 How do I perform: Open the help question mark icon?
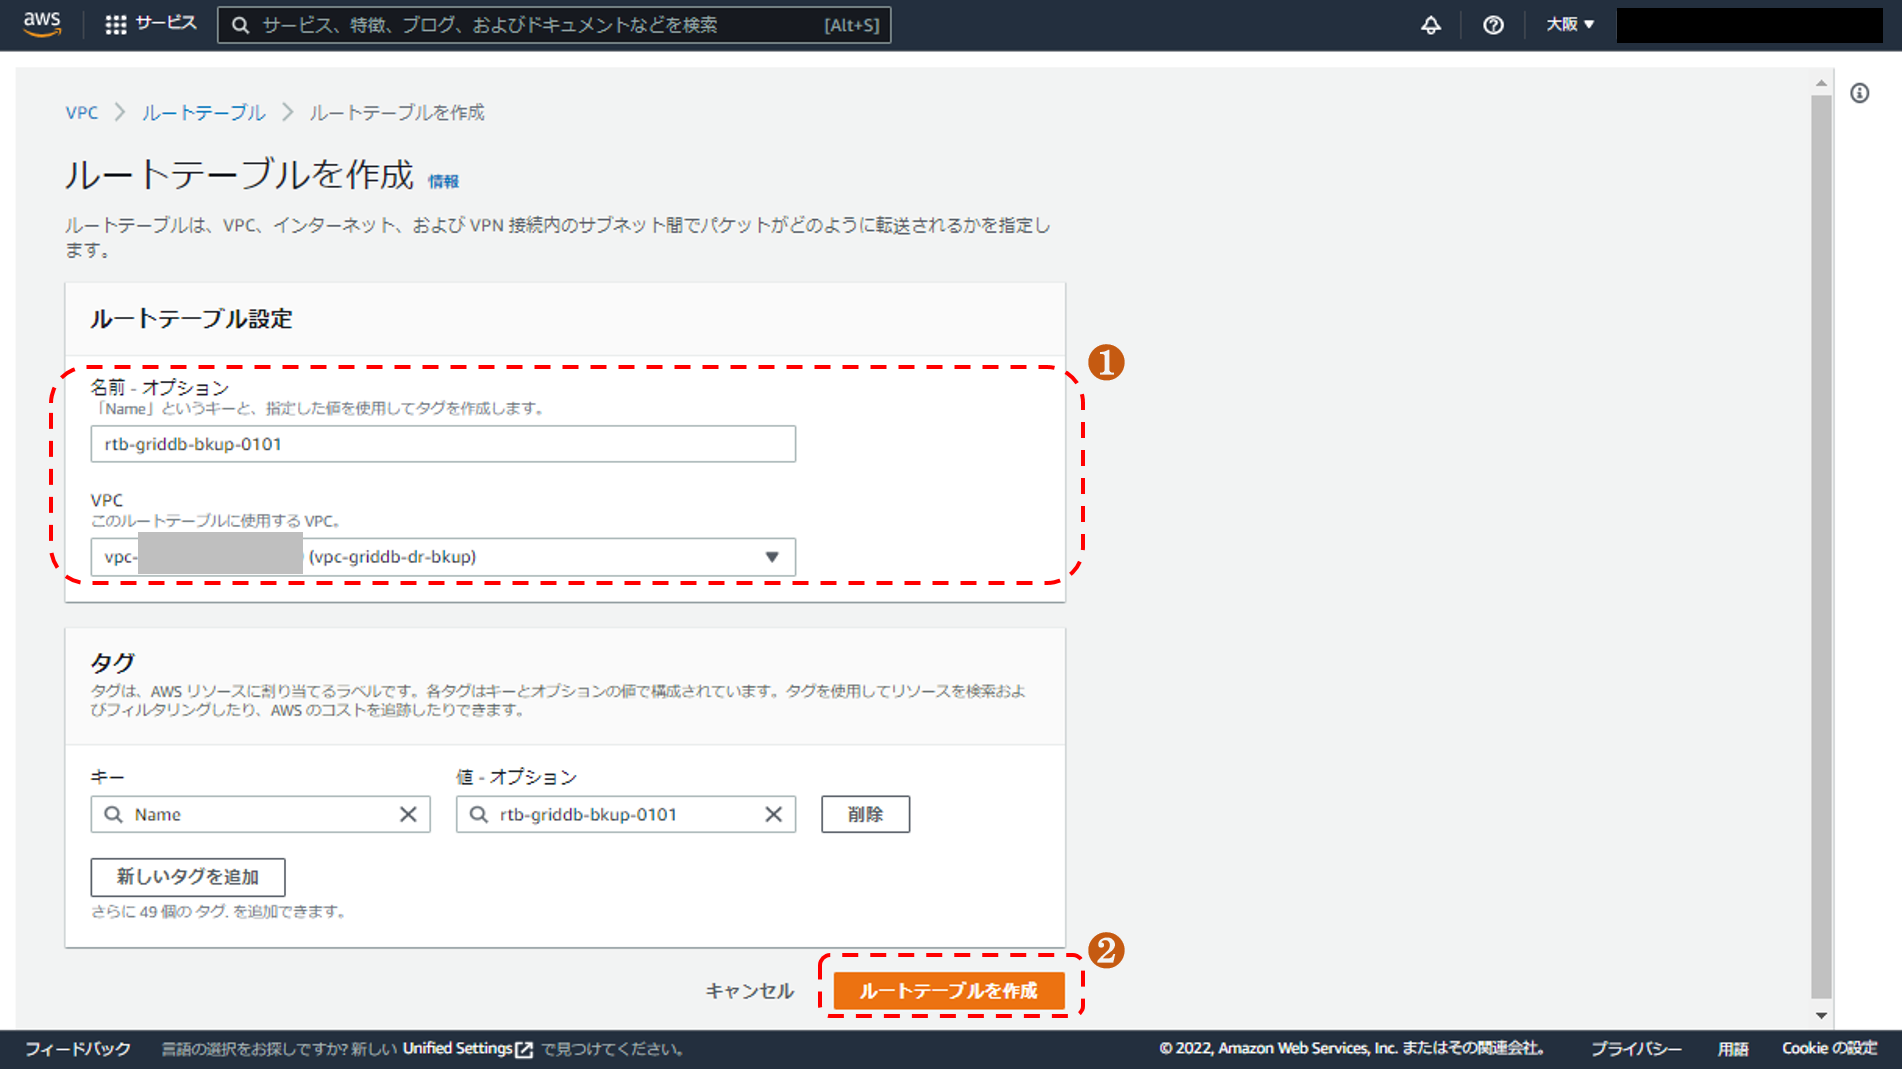tap(1492, 25)
